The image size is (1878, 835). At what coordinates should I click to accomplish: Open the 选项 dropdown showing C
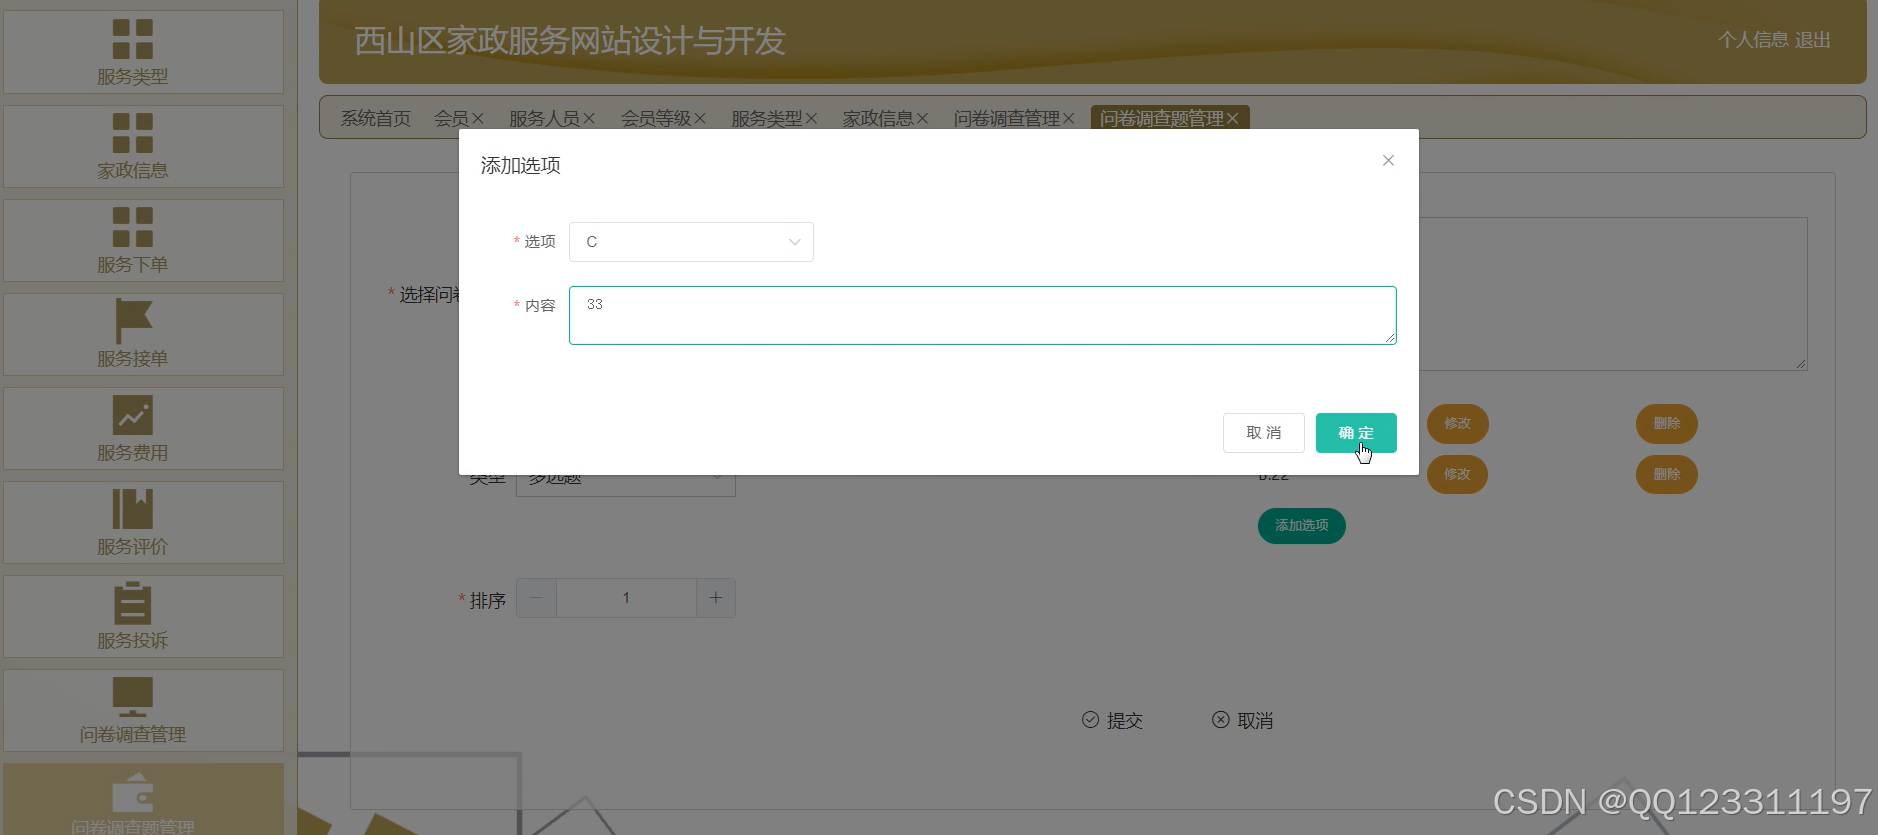point(691,242)
